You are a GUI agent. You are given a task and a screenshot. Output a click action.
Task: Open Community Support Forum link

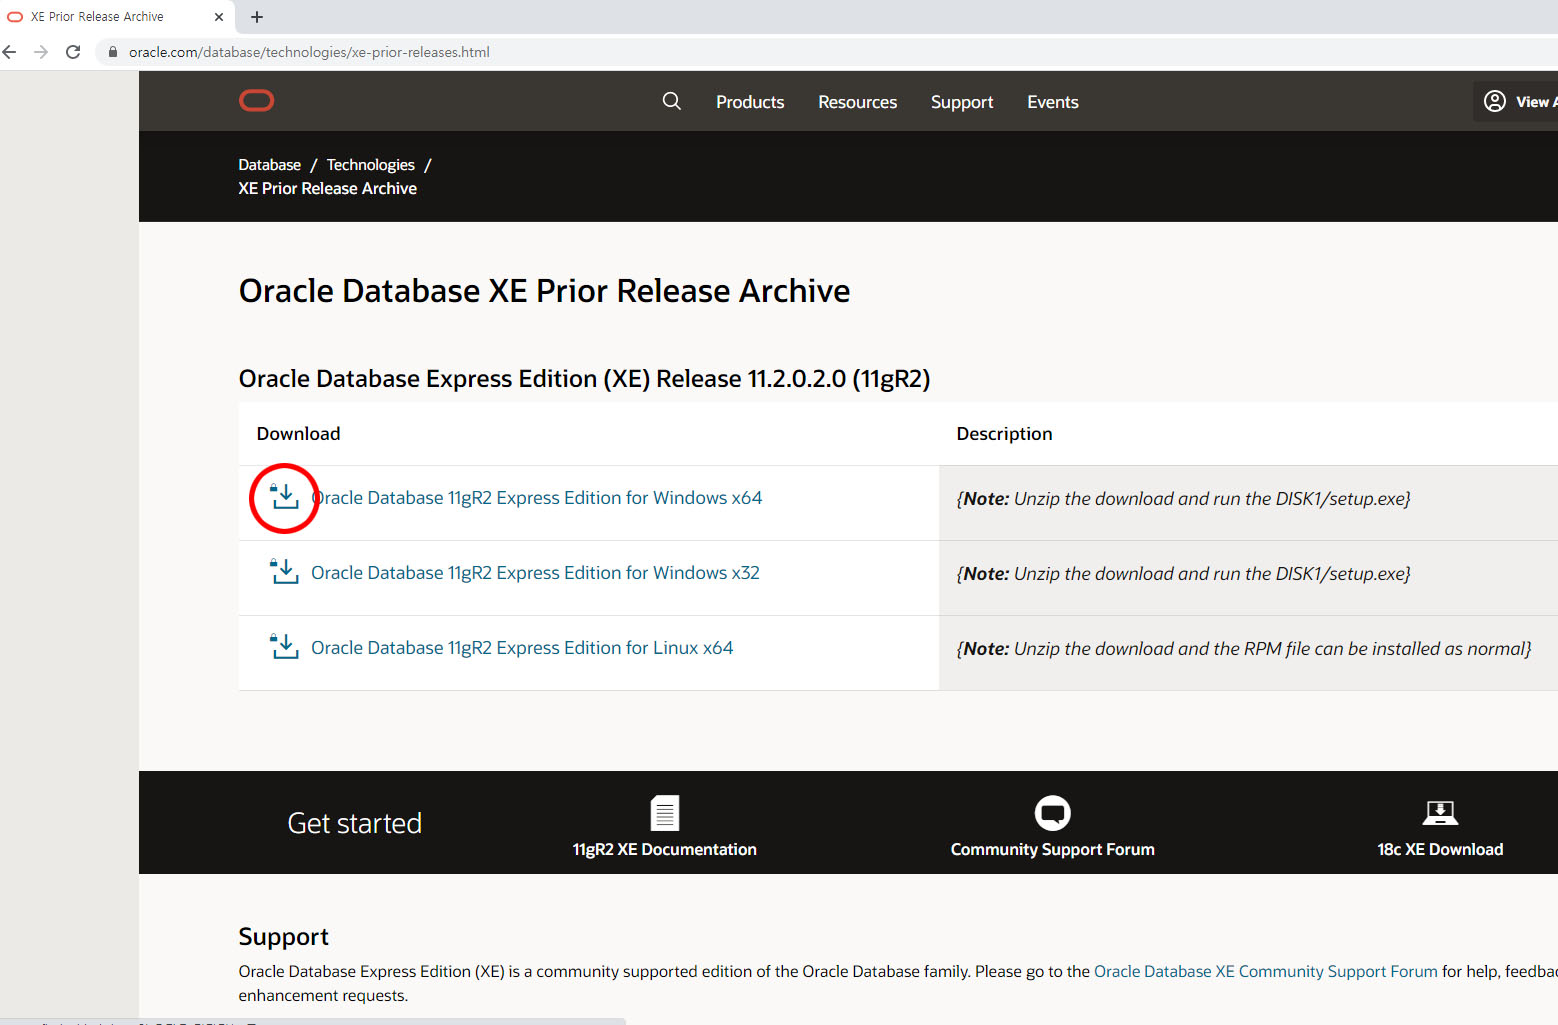pos(1052,849)
